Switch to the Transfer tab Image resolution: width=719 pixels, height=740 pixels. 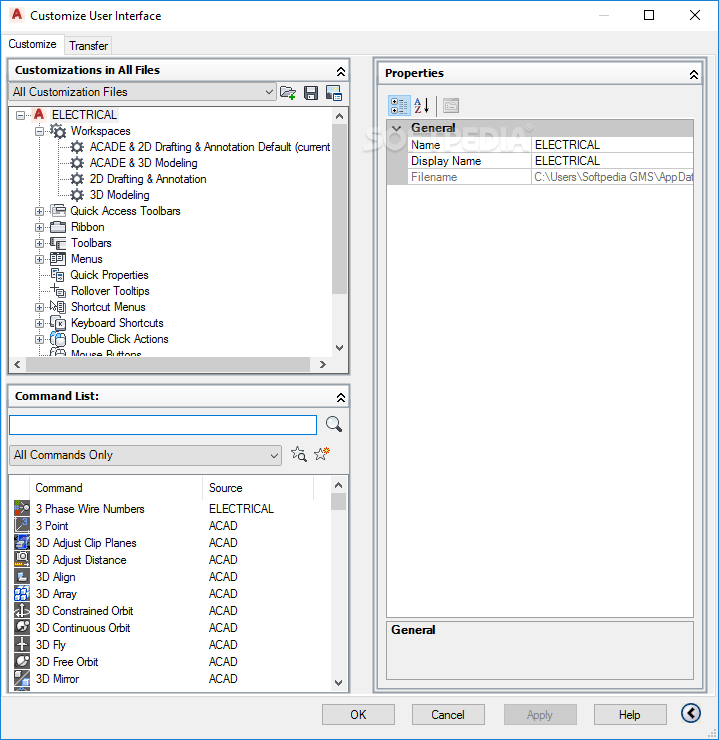click(x=88, y=46)
